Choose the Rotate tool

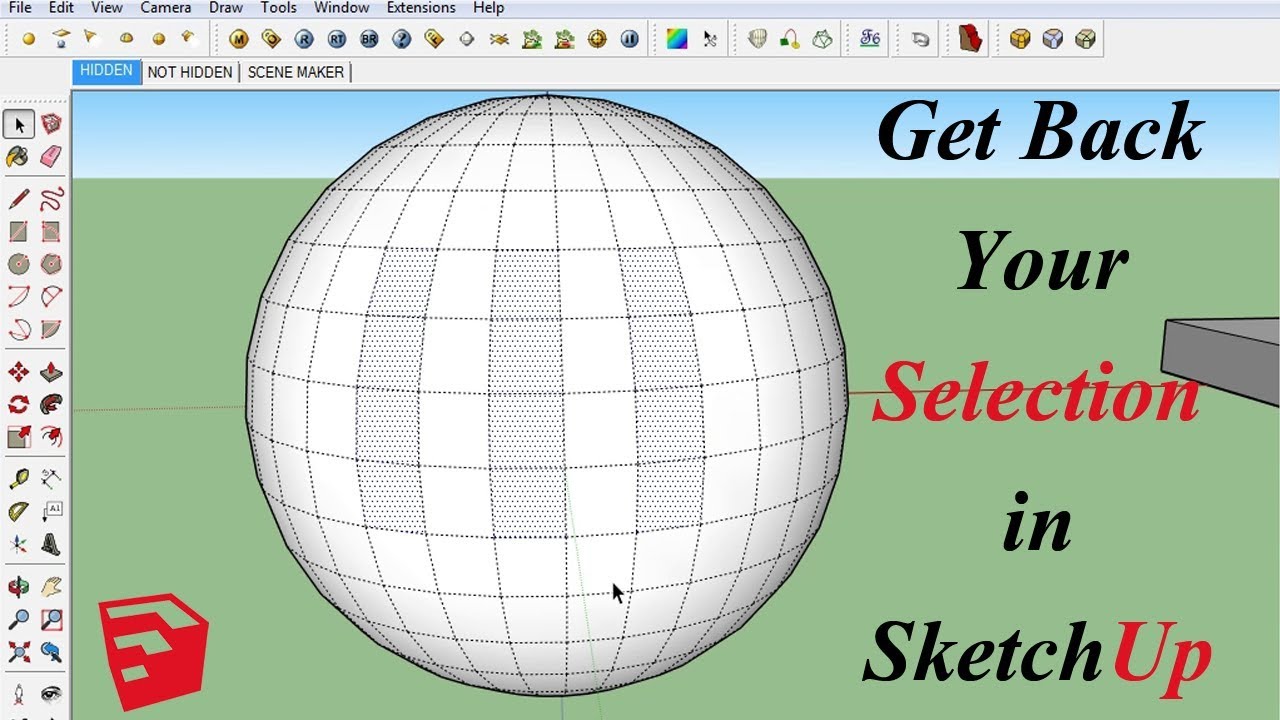[x=19, y=405]
